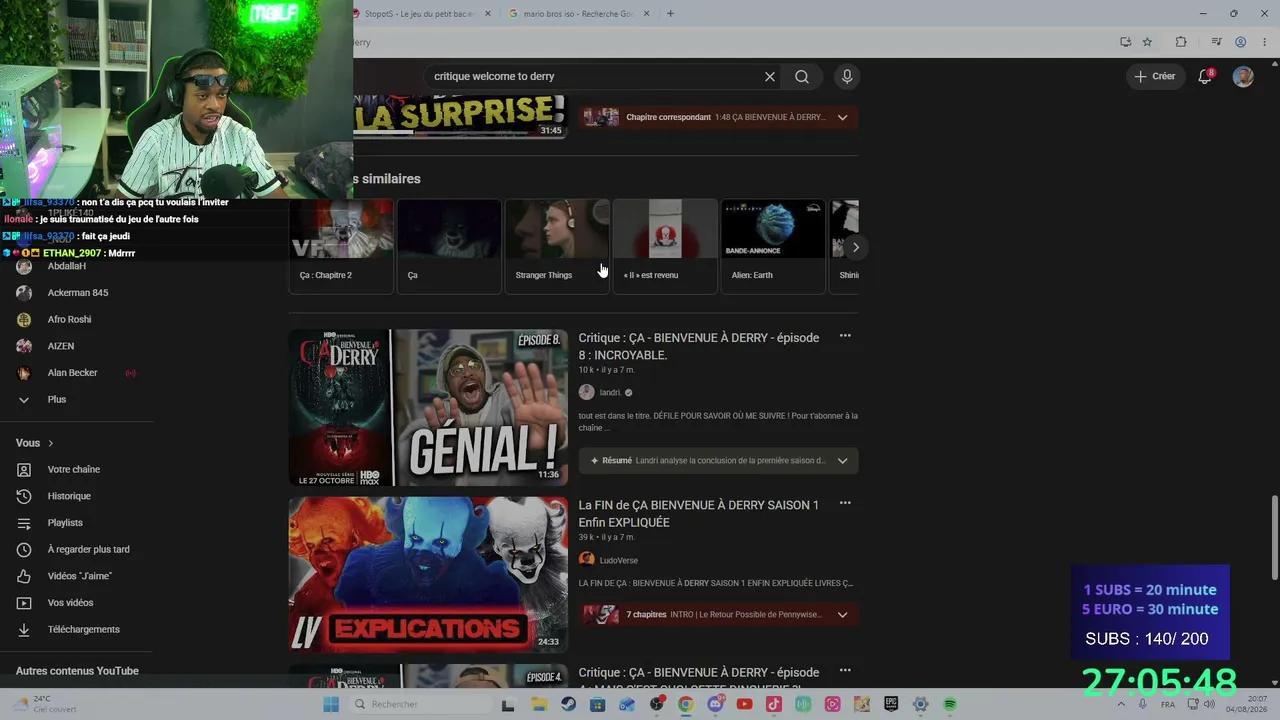The width and height of the screenshot is (1280, 720).
Task: Play the 'EXPLICATIONS' video thumbnail
Action: coord(428,575)
